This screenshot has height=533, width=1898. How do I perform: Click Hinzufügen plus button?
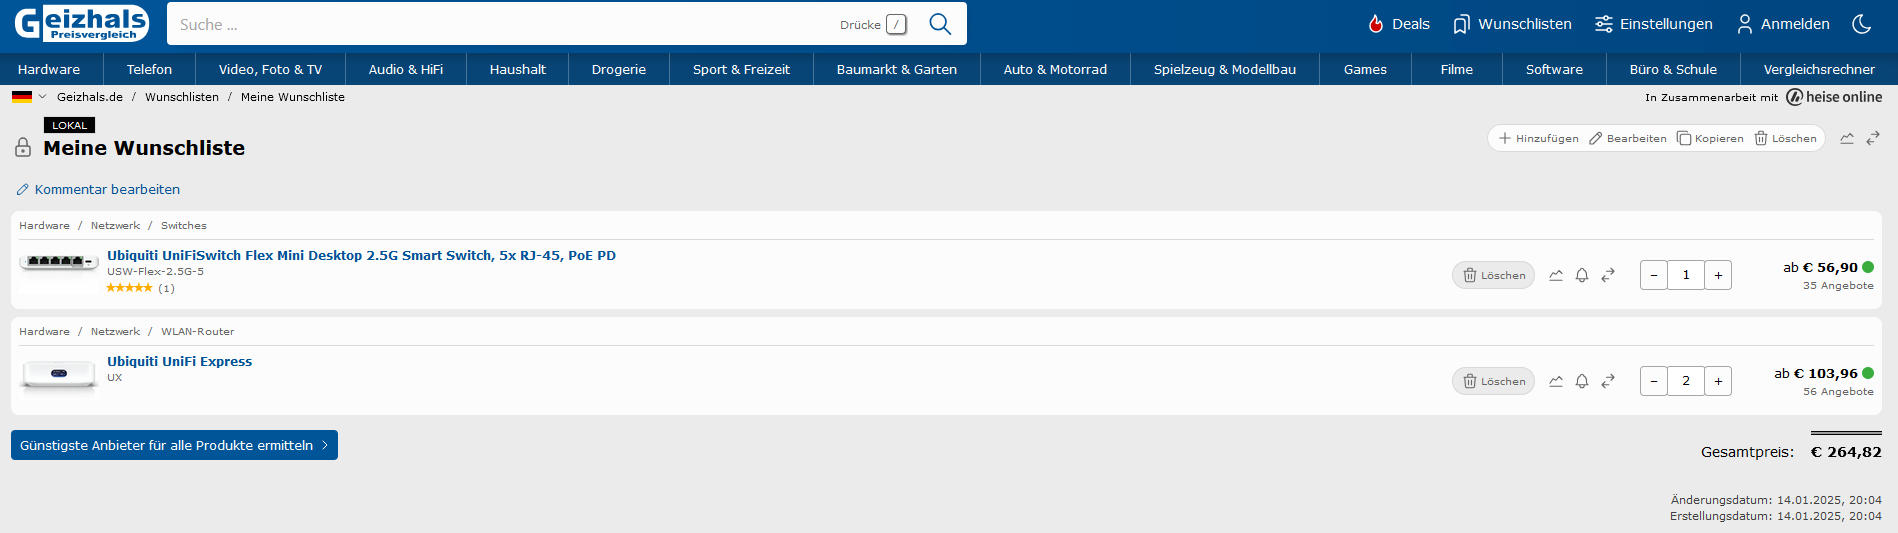pyautogui.click(x=1538, y=139)
